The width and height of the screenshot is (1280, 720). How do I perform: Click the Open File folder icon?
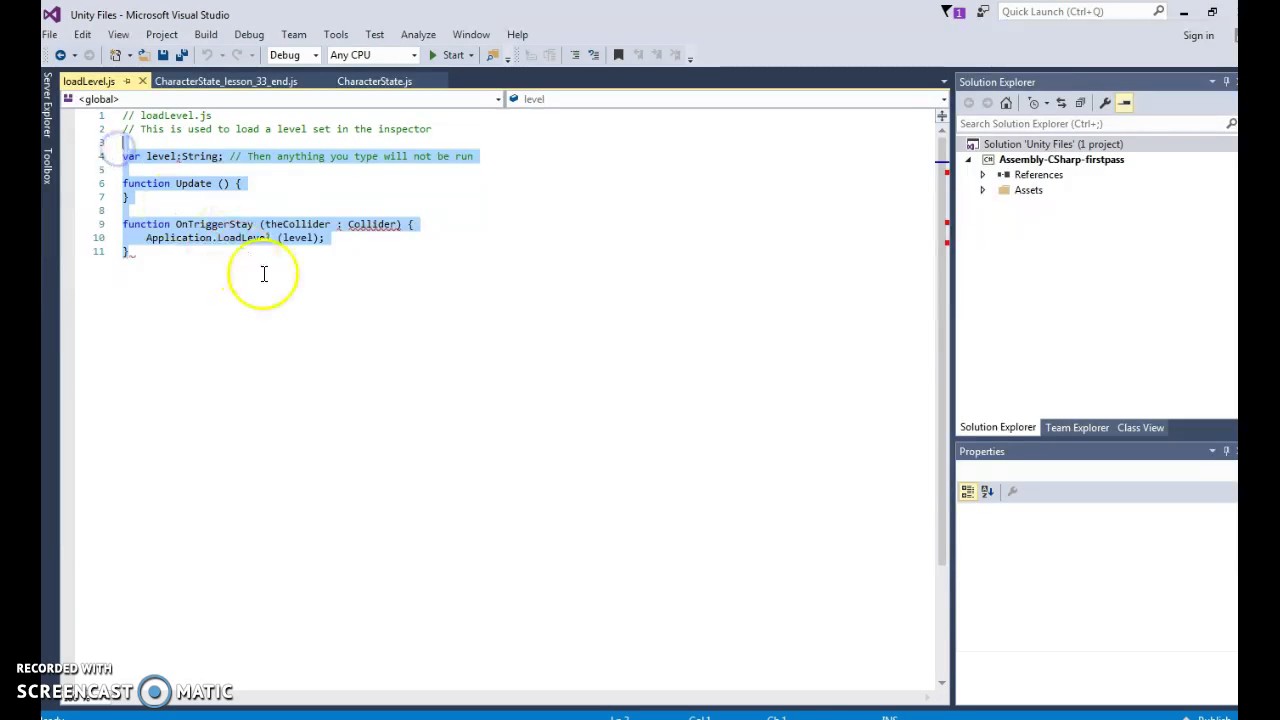[x=145, y=55]
